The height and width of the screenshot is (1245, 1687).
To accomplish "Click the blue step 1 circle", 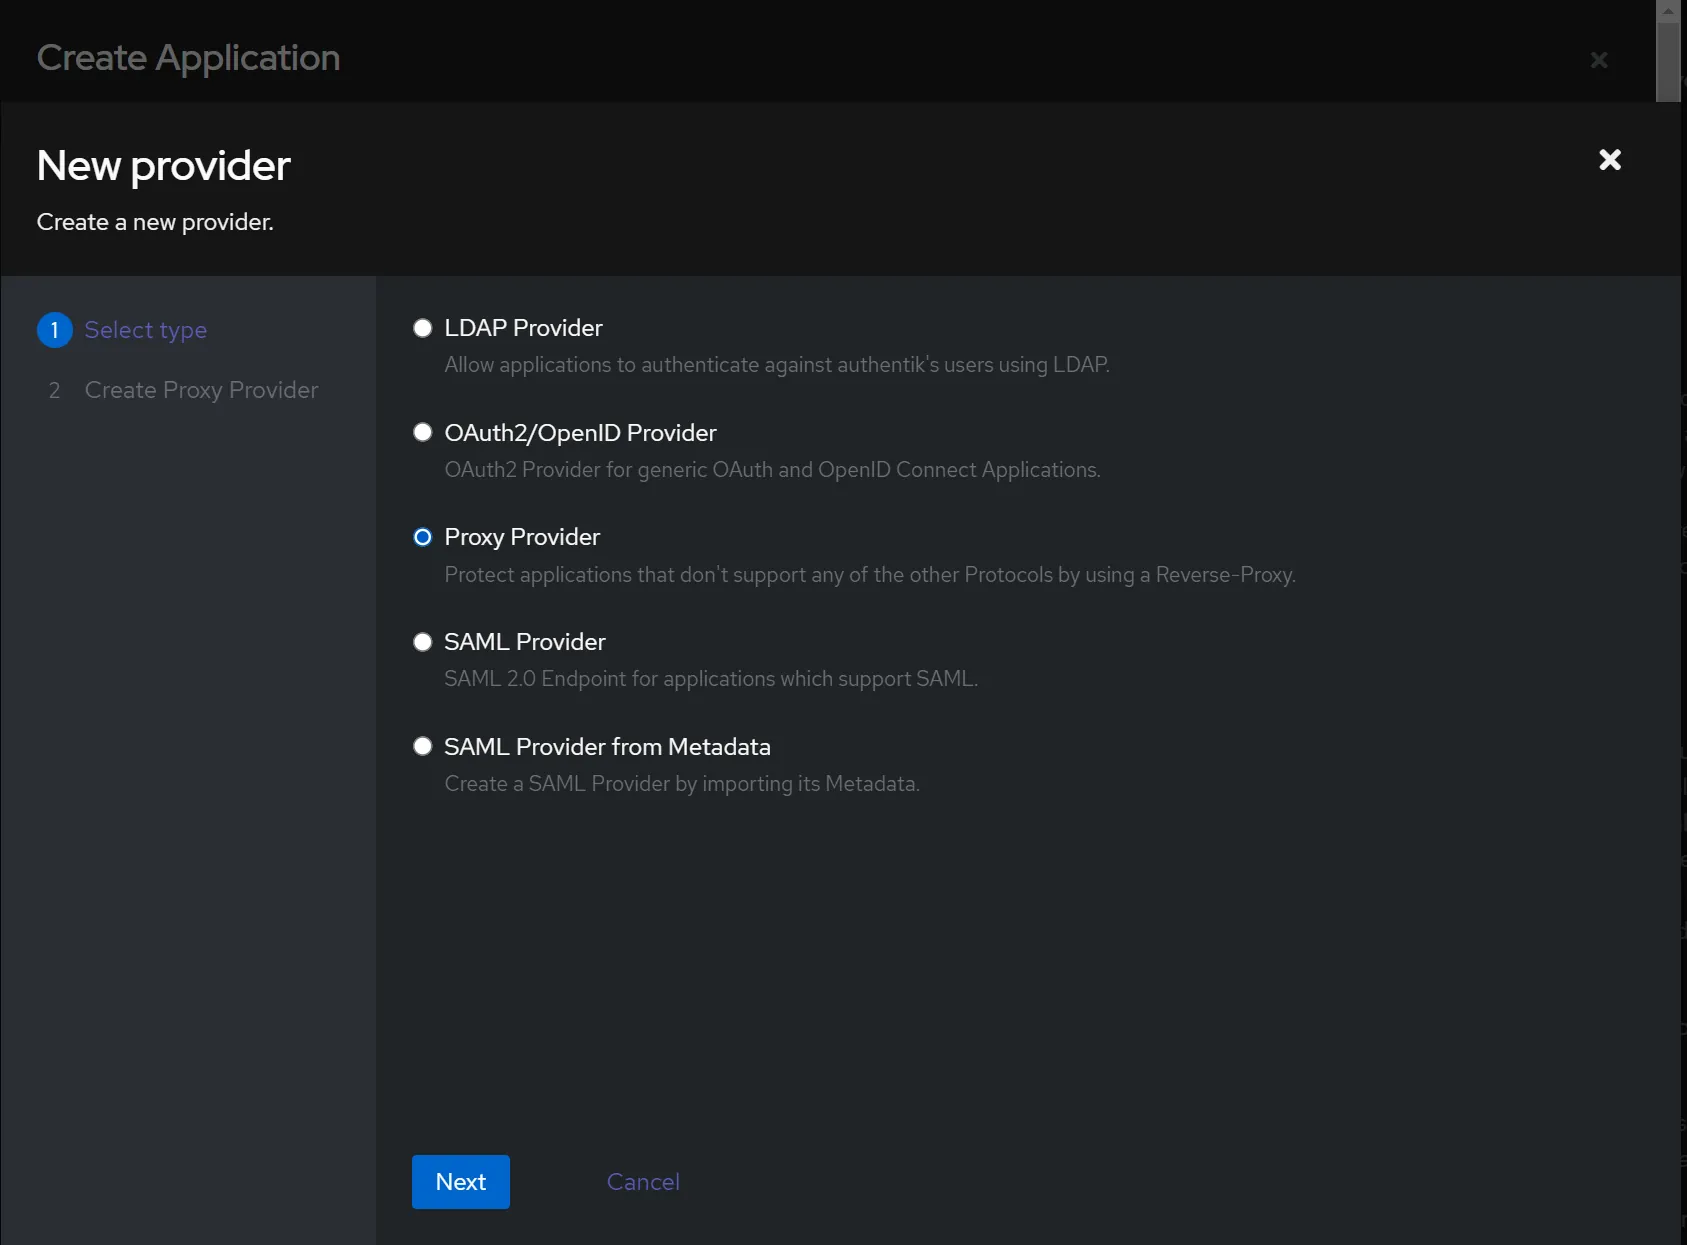I will (x=55, y=330).
